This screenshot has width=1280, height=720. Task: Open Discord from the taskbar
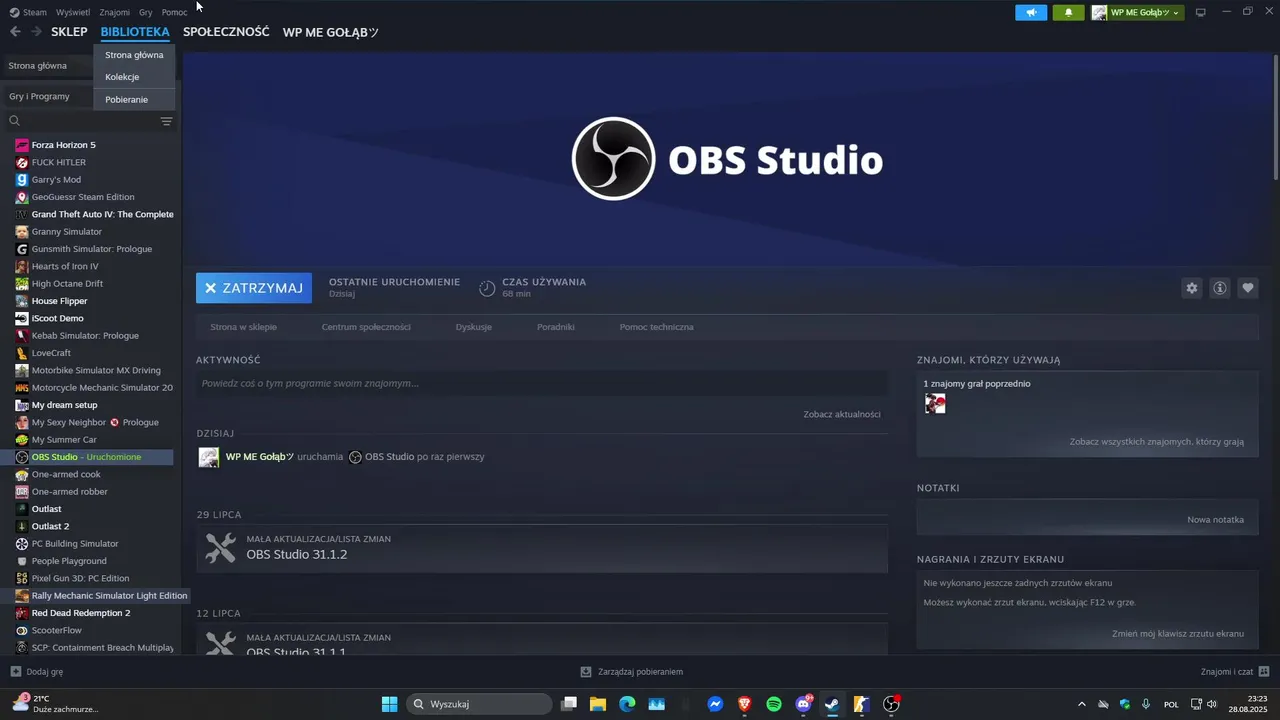pos(803,704)
